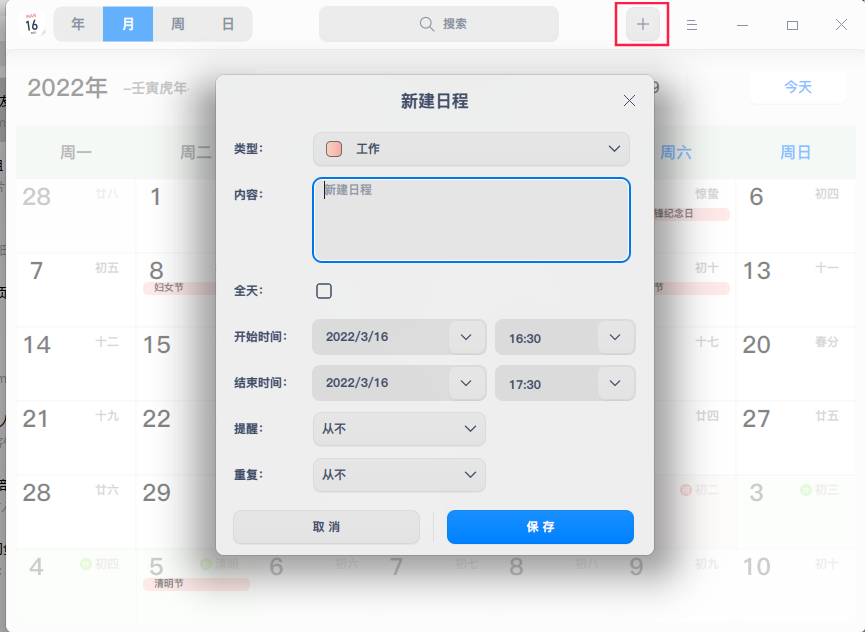Viewport: 865px width, 632px height.
Task: Open the 提醒 dropdown
Action: coord(399,429)
